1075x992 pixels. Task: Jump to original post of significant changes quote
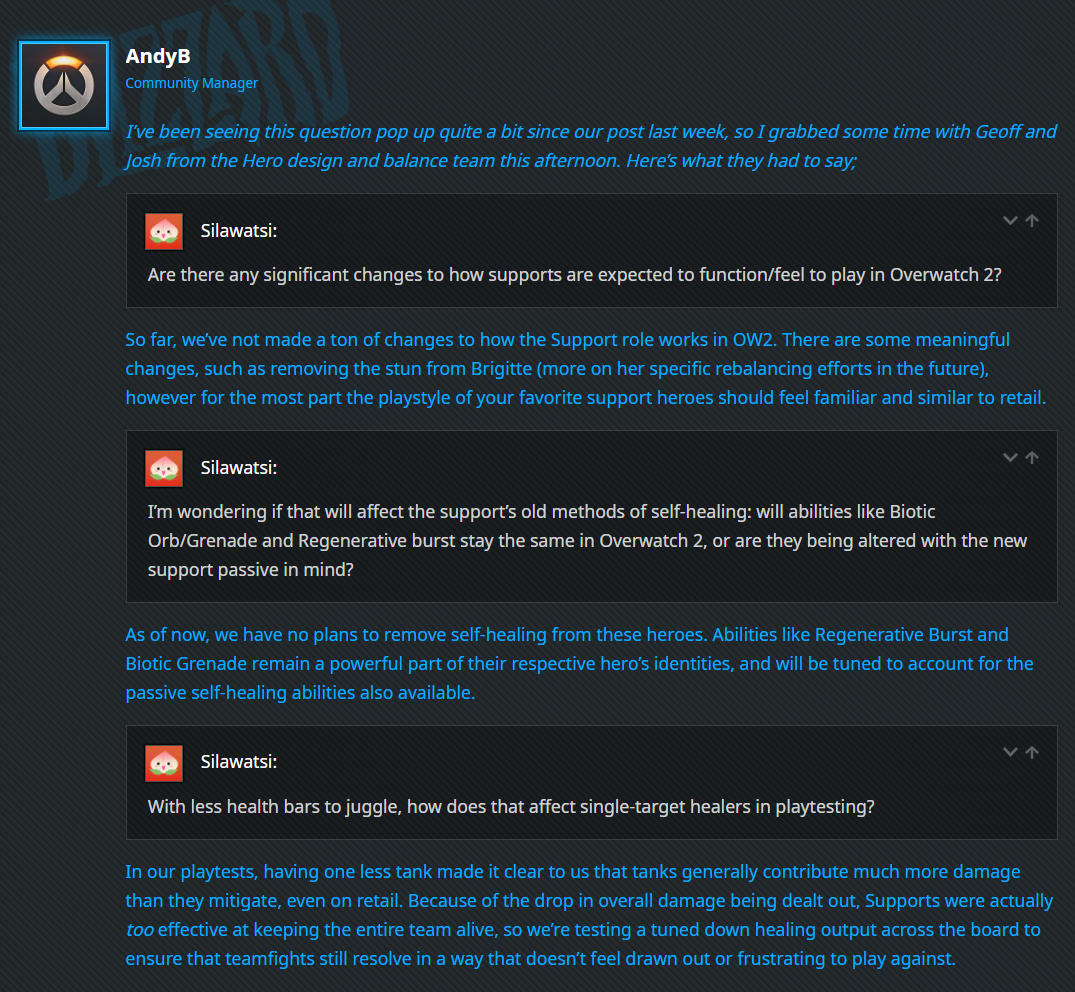pos(1032,220)
